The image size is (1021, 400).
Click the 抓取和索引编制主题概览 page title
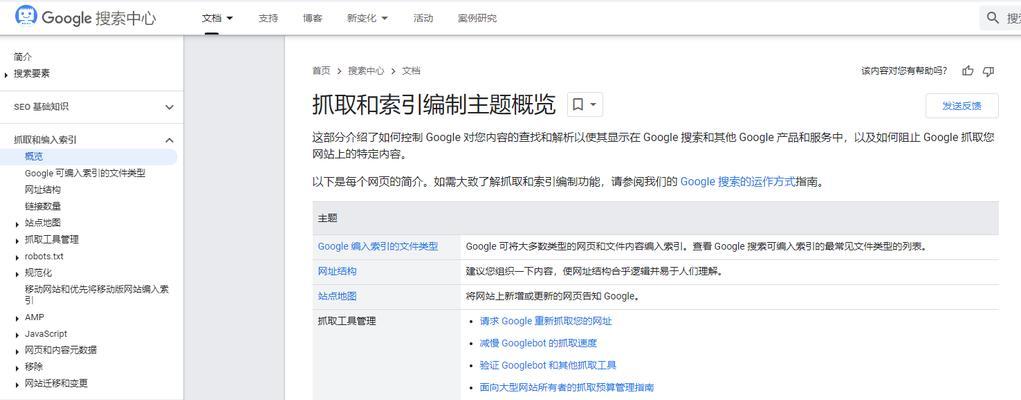[x=434, y=105]
